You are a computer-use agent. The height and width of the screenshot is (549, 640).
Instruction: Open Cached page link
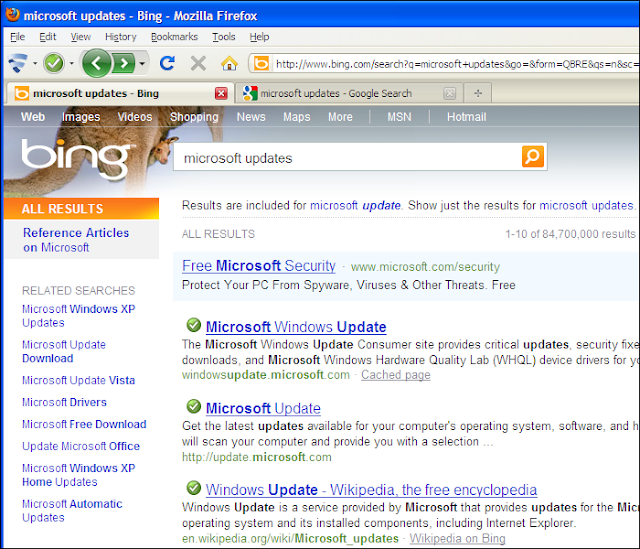pyautogui.click(x=396, y=375)
